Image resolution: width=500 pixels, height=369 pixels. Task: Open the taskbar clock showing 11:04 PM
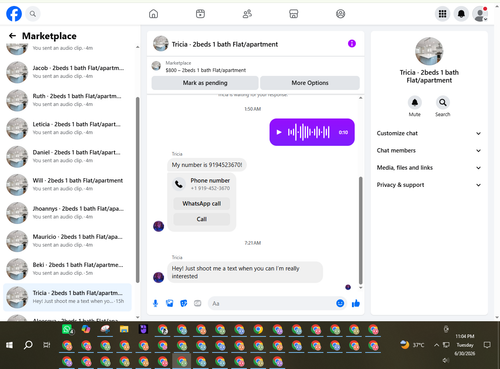[465, 345]
